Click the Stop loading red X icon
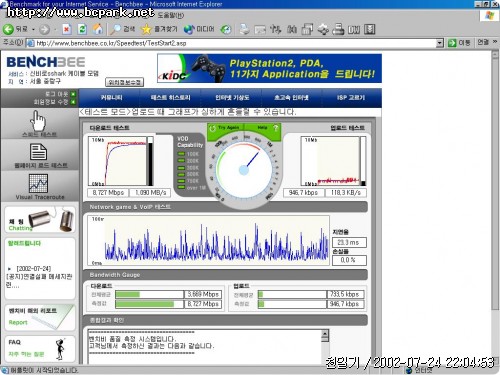The height and width of the screenshot is (375, 500). 67,29
